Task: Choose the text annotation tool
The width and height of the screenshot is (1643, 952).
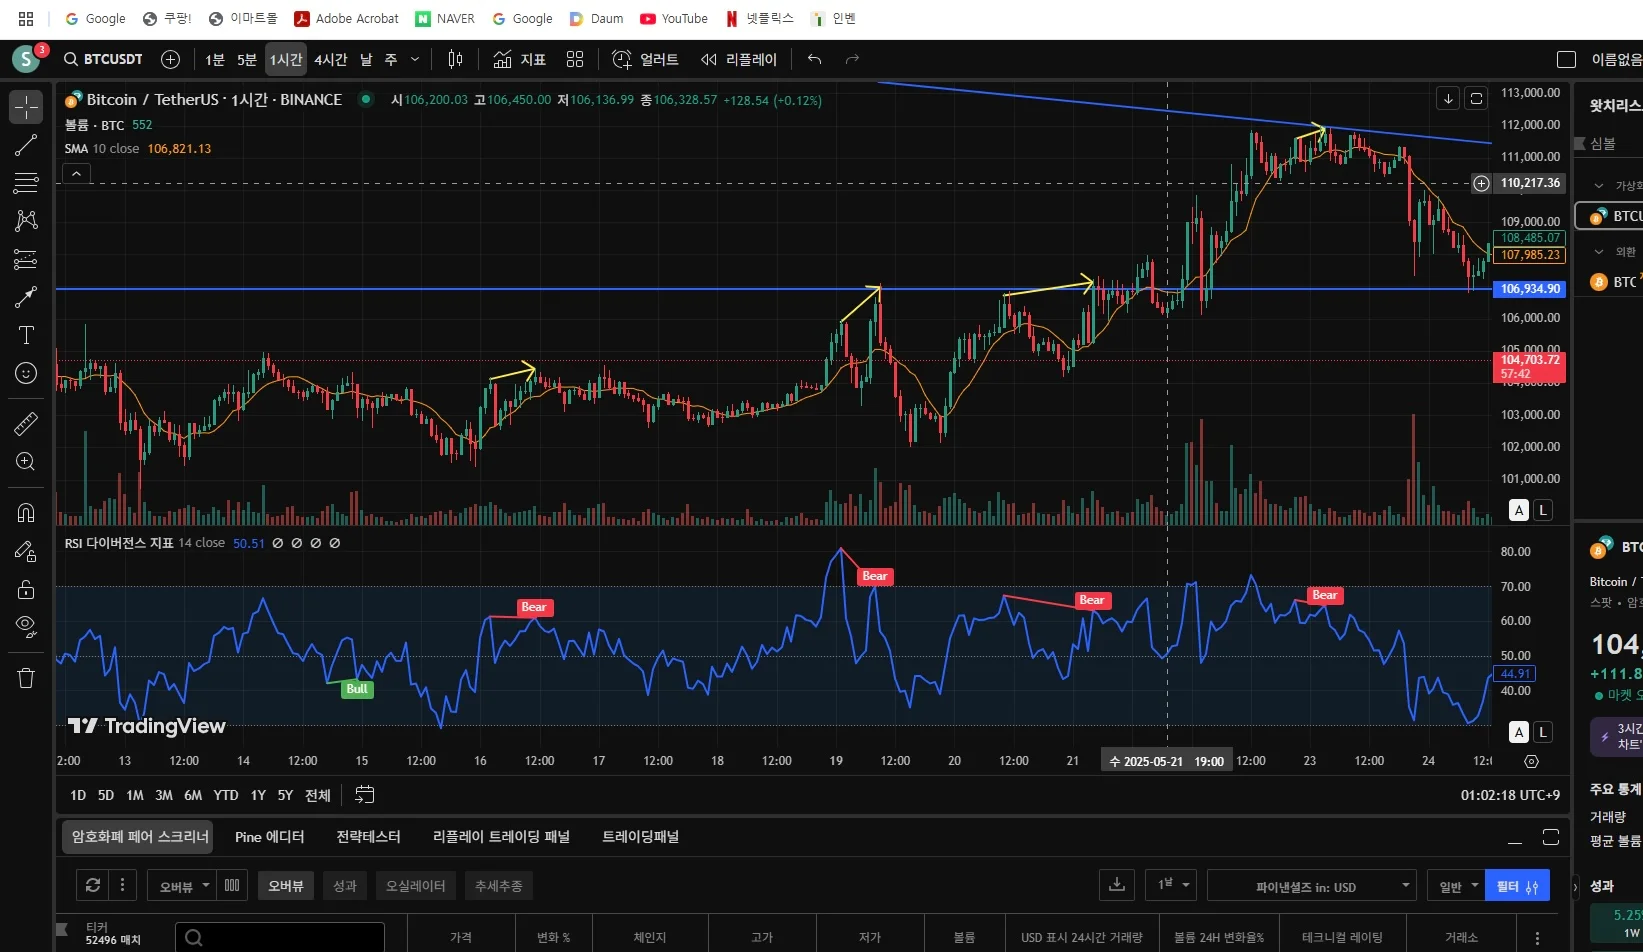Action: [26, 335]
